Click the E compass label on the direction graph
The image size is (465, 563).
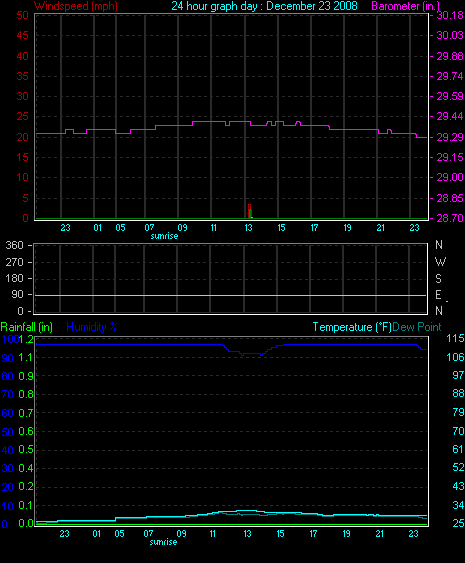click(438, 295)
